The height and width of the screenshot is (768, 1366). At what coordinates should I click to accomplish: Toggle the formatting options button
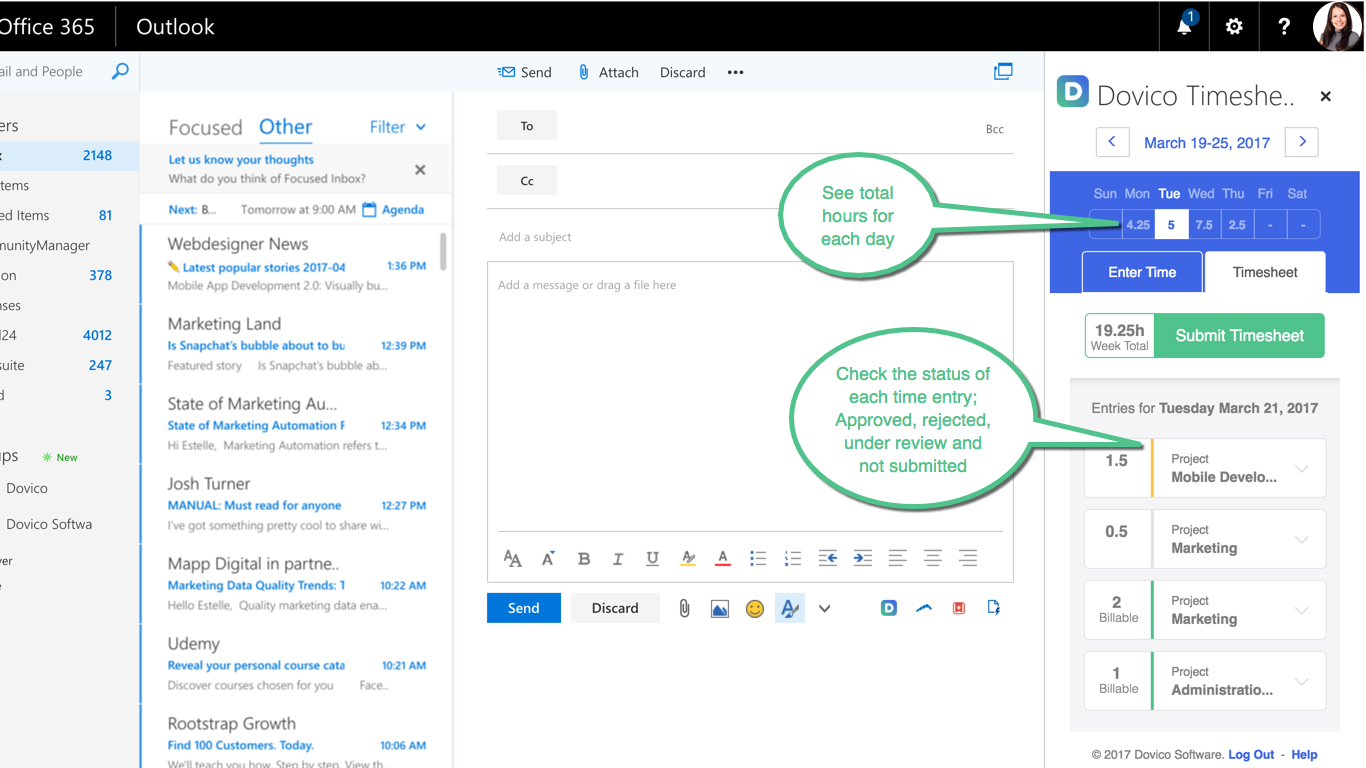(x=790, y=608)
